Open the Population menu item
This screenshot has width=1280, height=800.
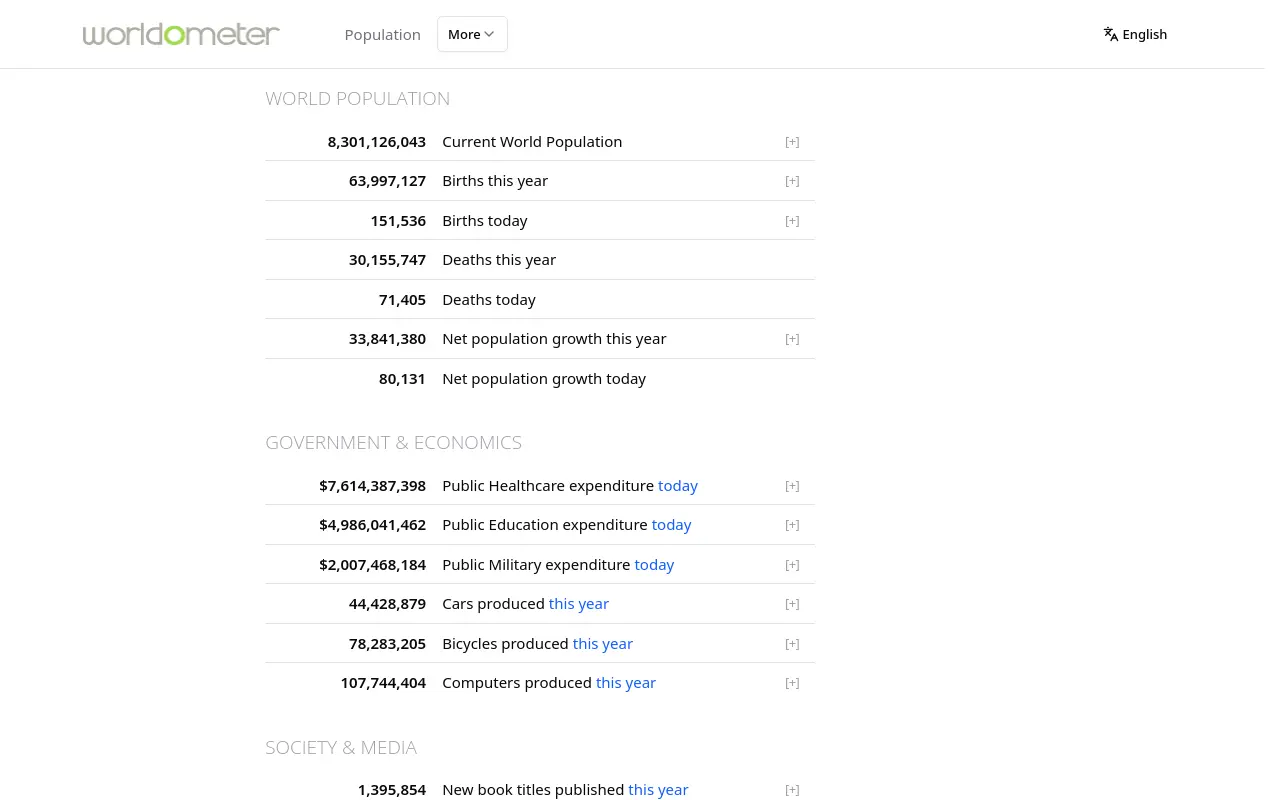tap(382, 34)
